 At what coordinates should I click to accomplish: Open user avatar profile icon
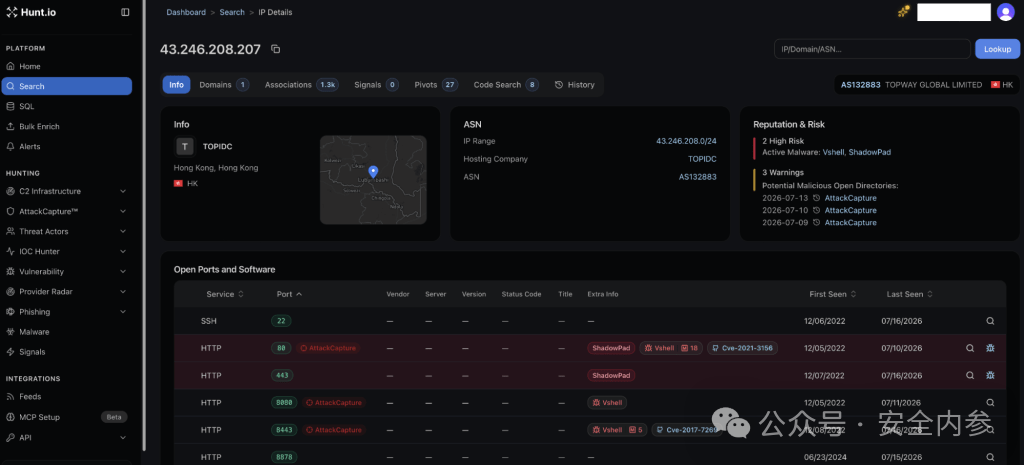point(1005,12)
